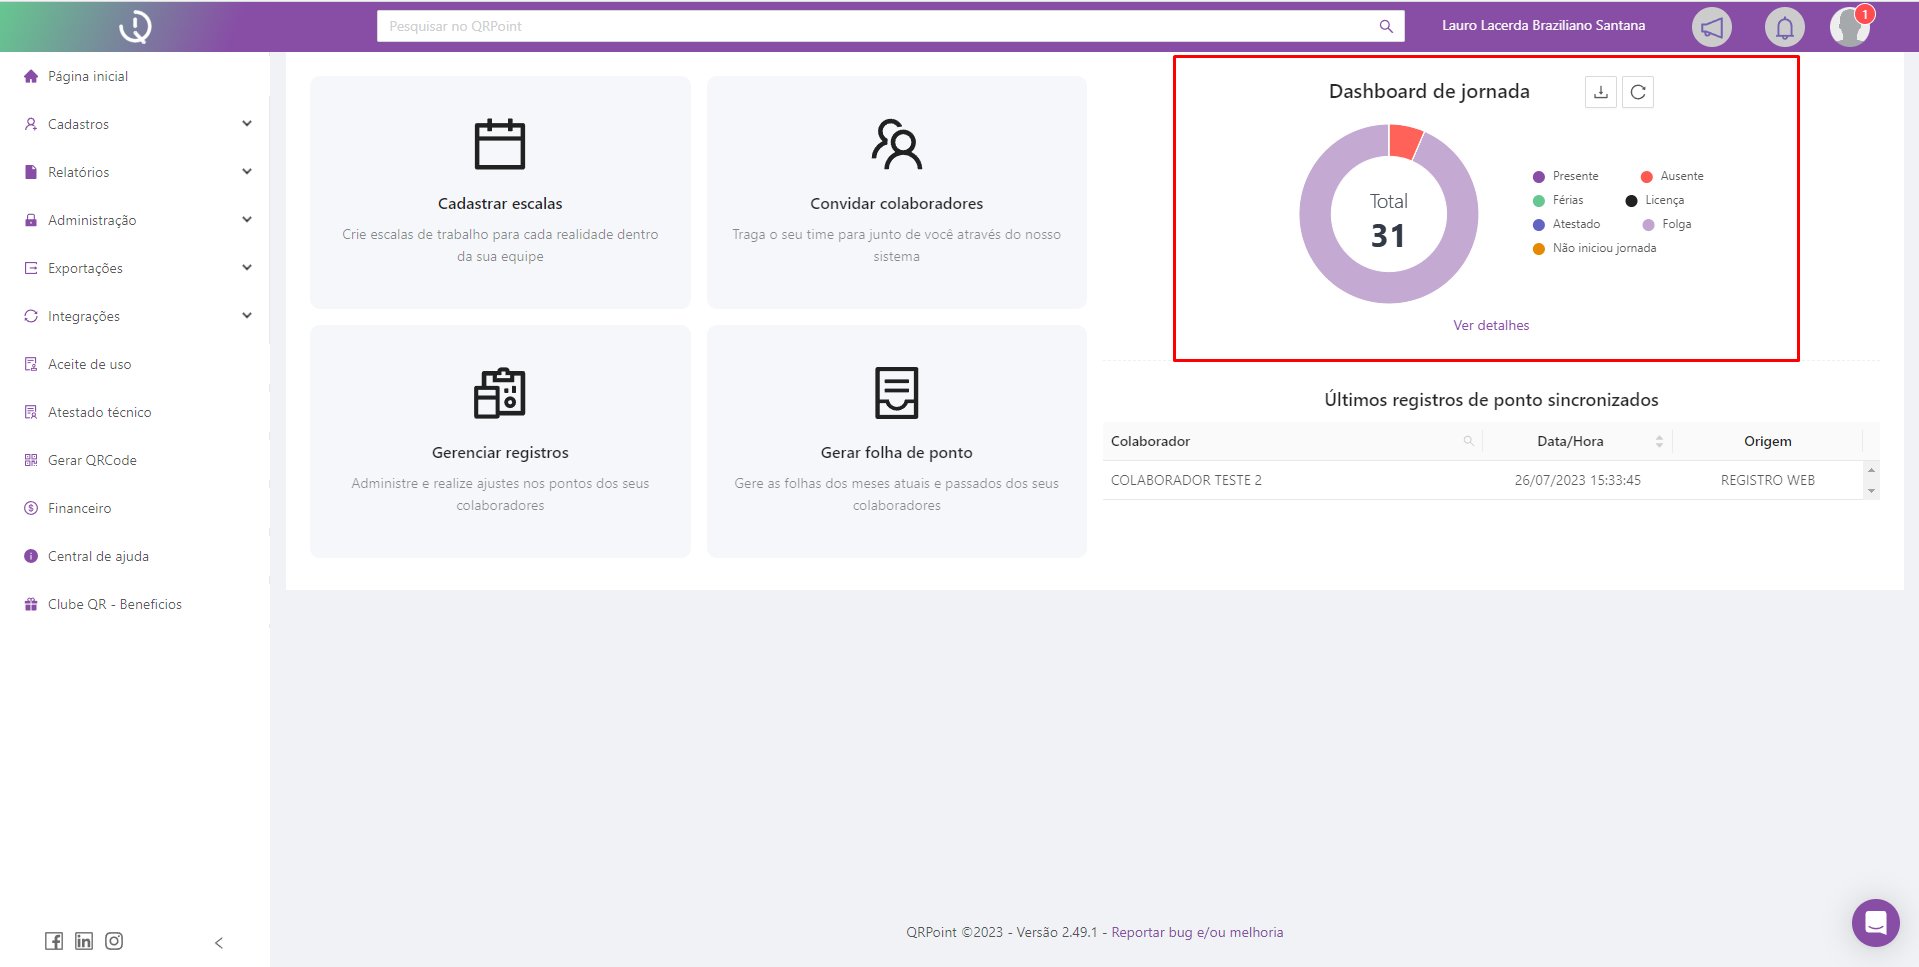Refresh the Dashboard de jornada chart
This screenshot has height=967, width=1919.
1637,92
